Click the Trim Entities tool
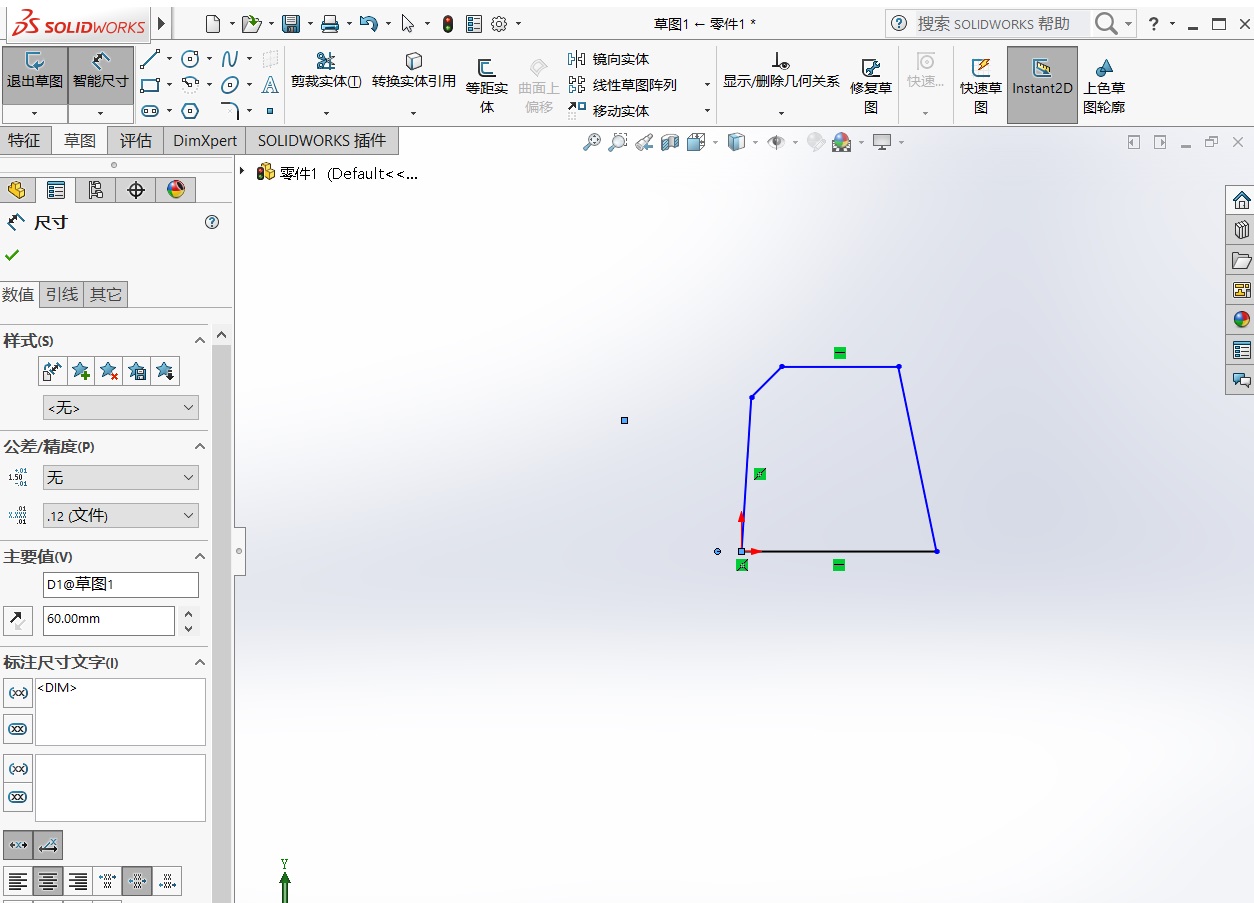1254x903 pixels. click(326, 71)
